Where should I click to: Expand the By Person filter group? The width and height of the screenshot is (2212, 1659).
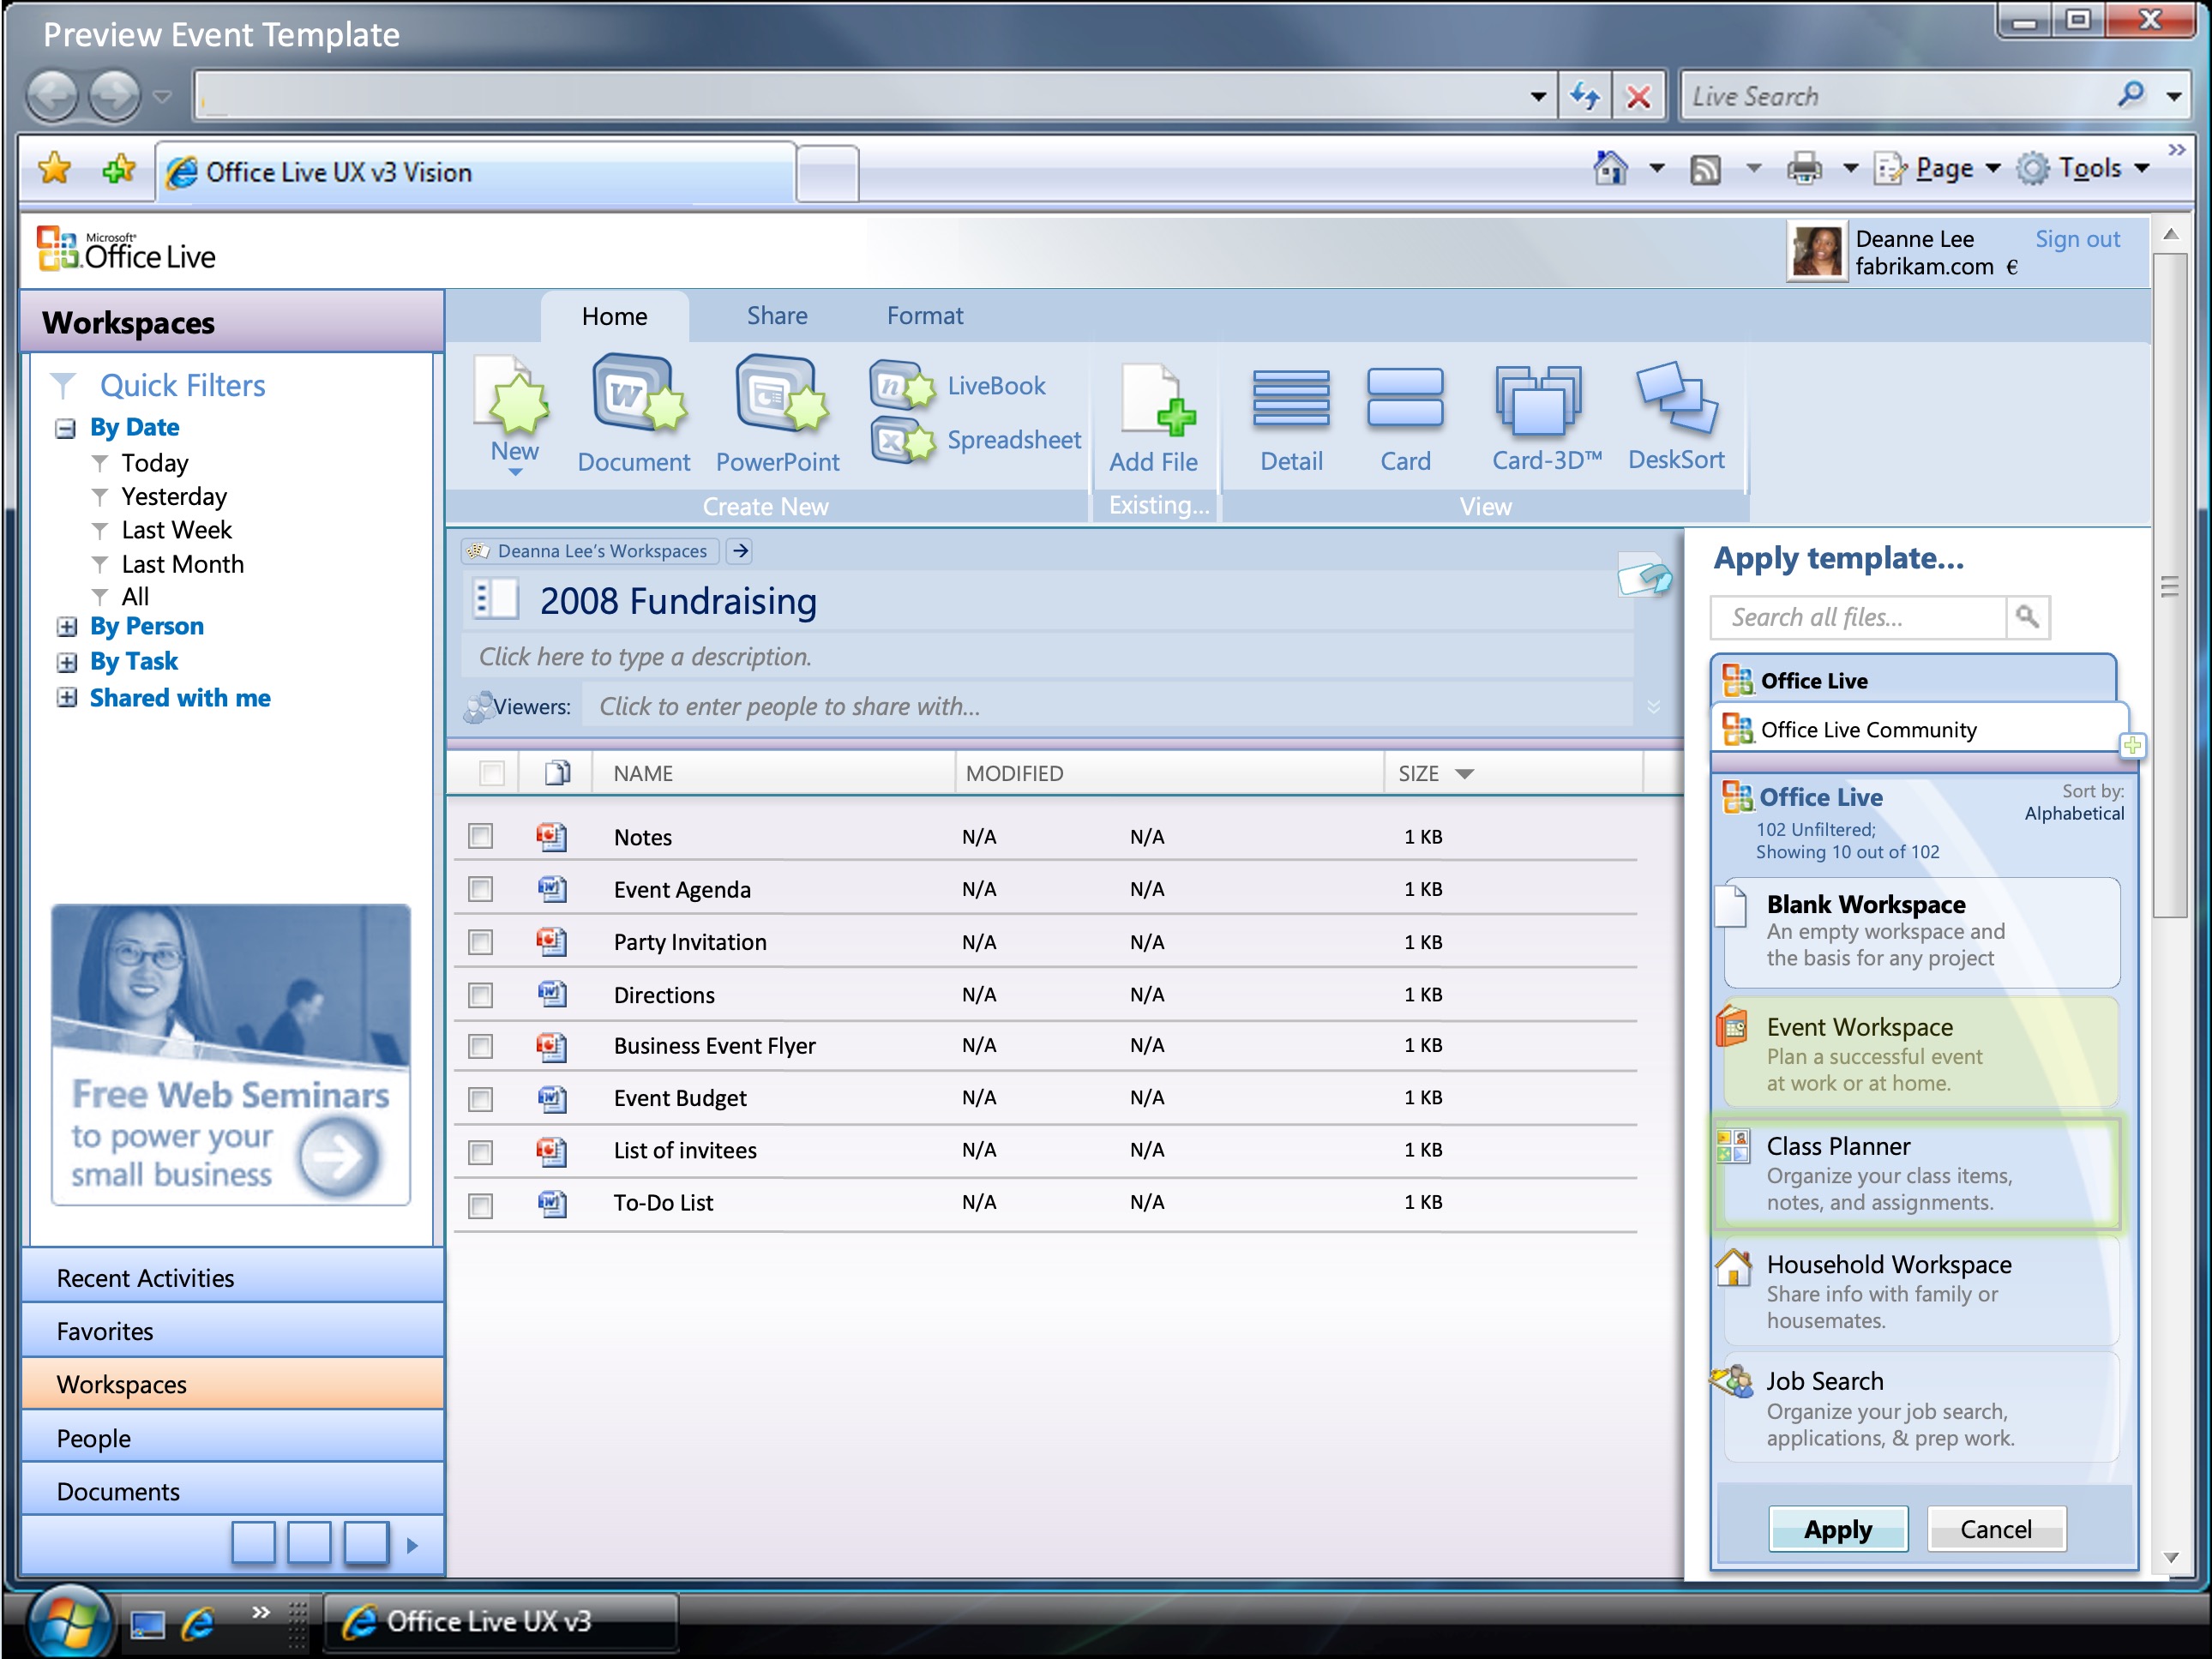tap(66, 627)
